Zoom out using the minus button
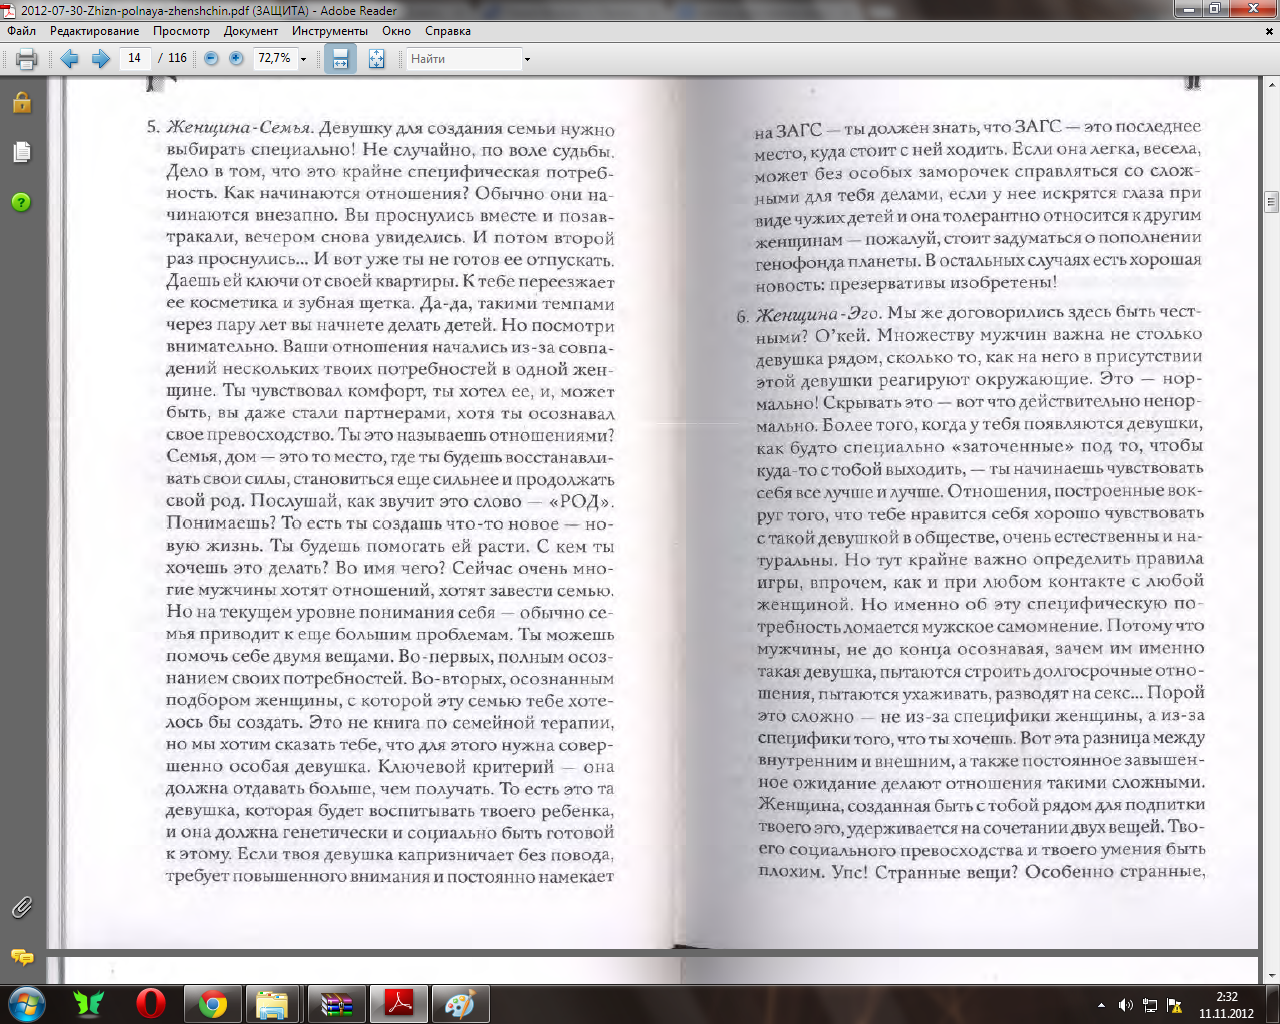1280x1024 pixels. click(211, 59)
